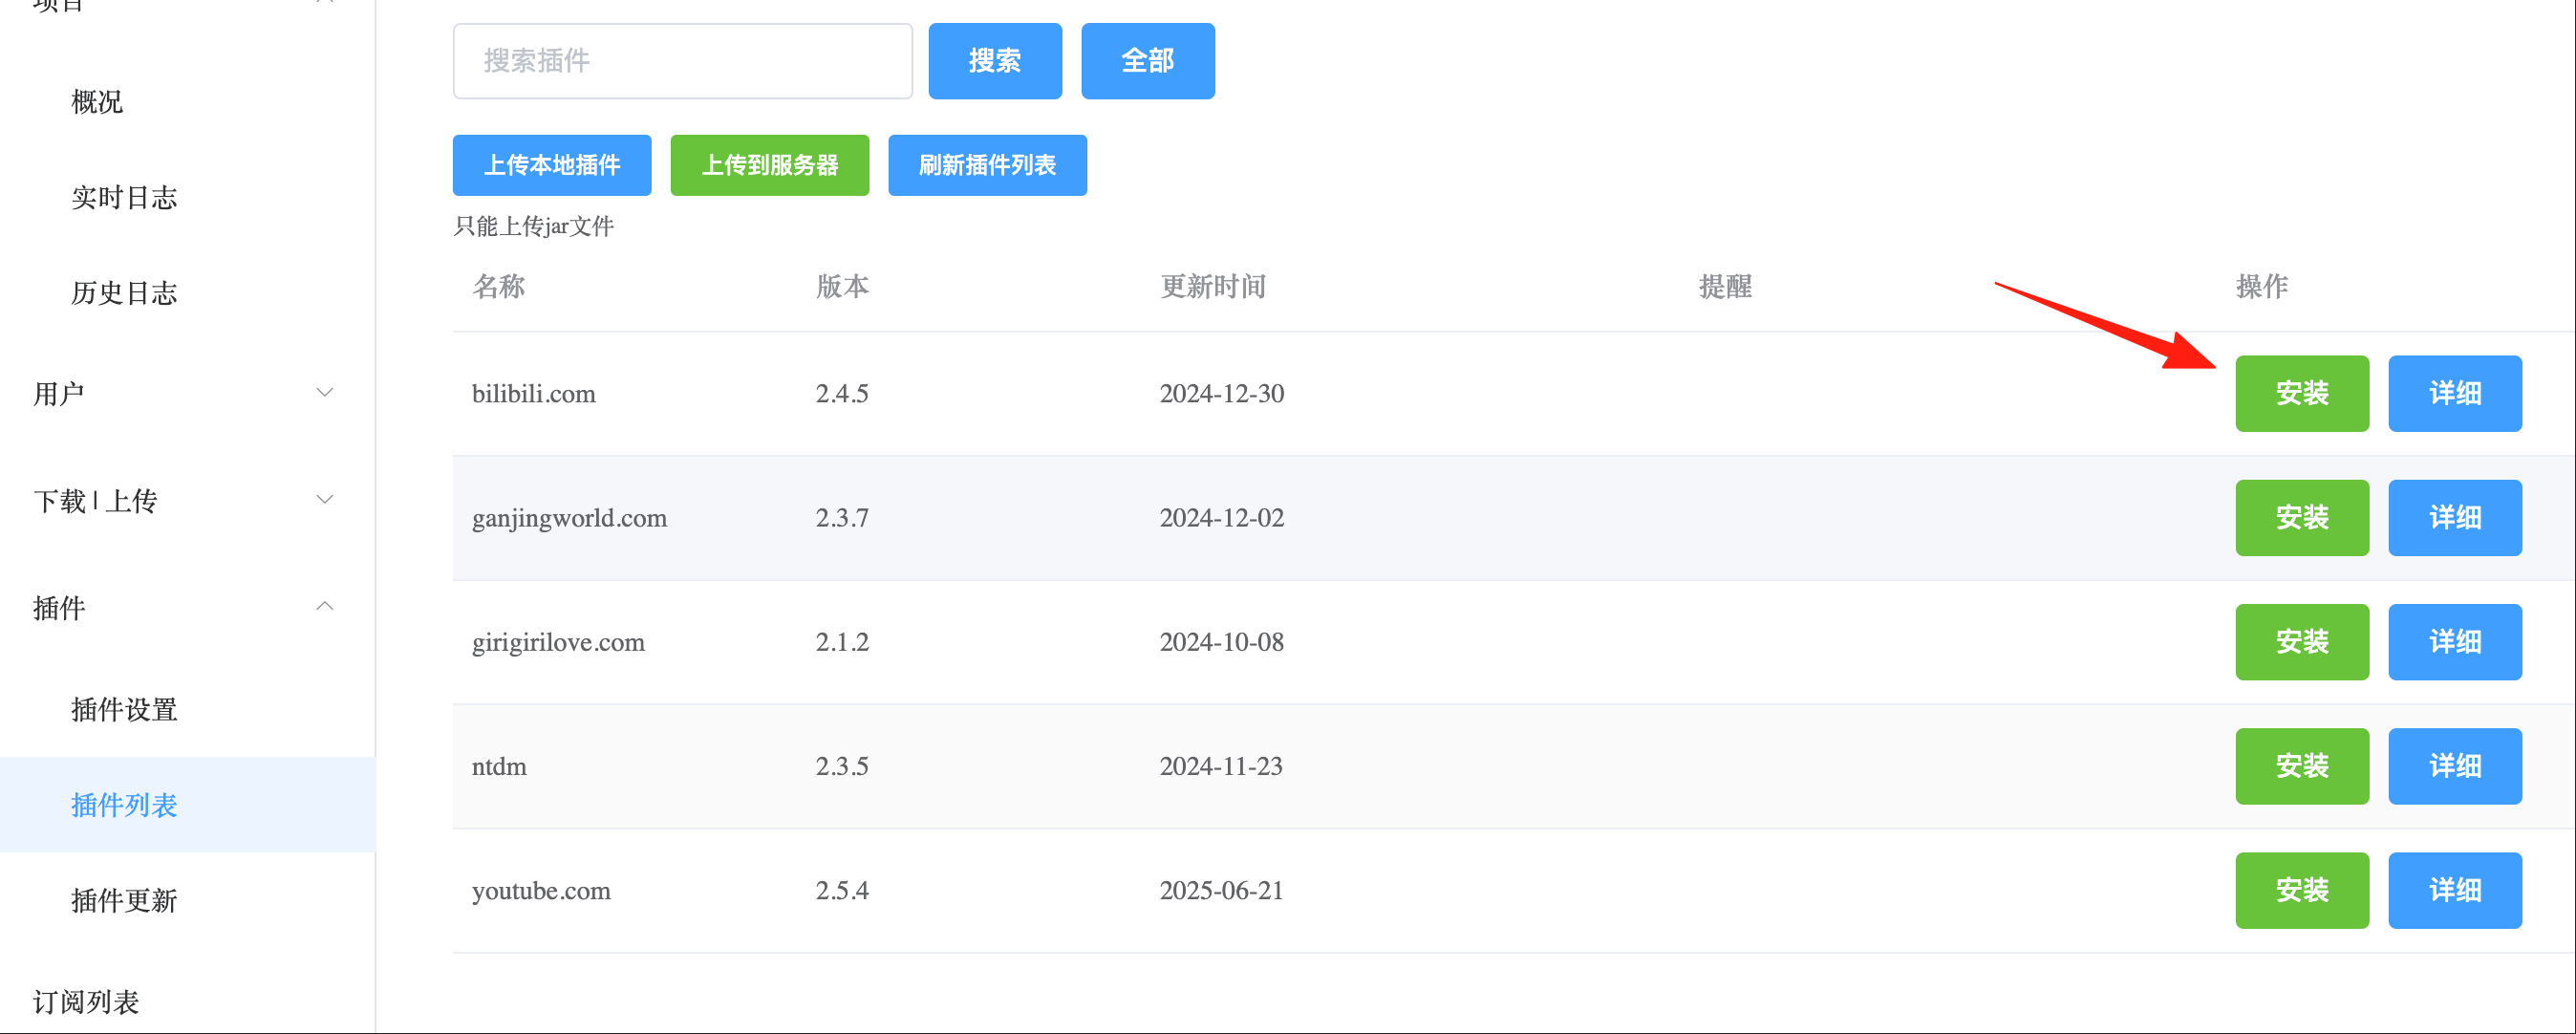Click the date 2024-12-02

[x=1222, y=518]
